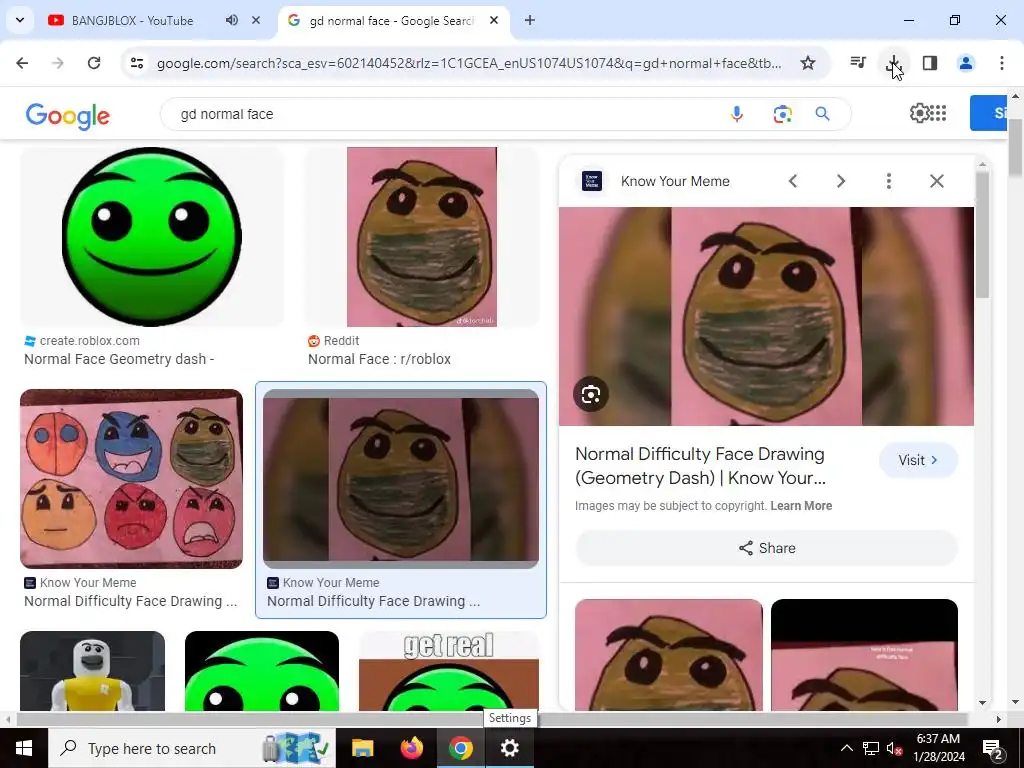The width and height of the screenshot is (1024, 768).
Task: Open Normal Difficulty Face Drawing title link
Action: [701, 466]
